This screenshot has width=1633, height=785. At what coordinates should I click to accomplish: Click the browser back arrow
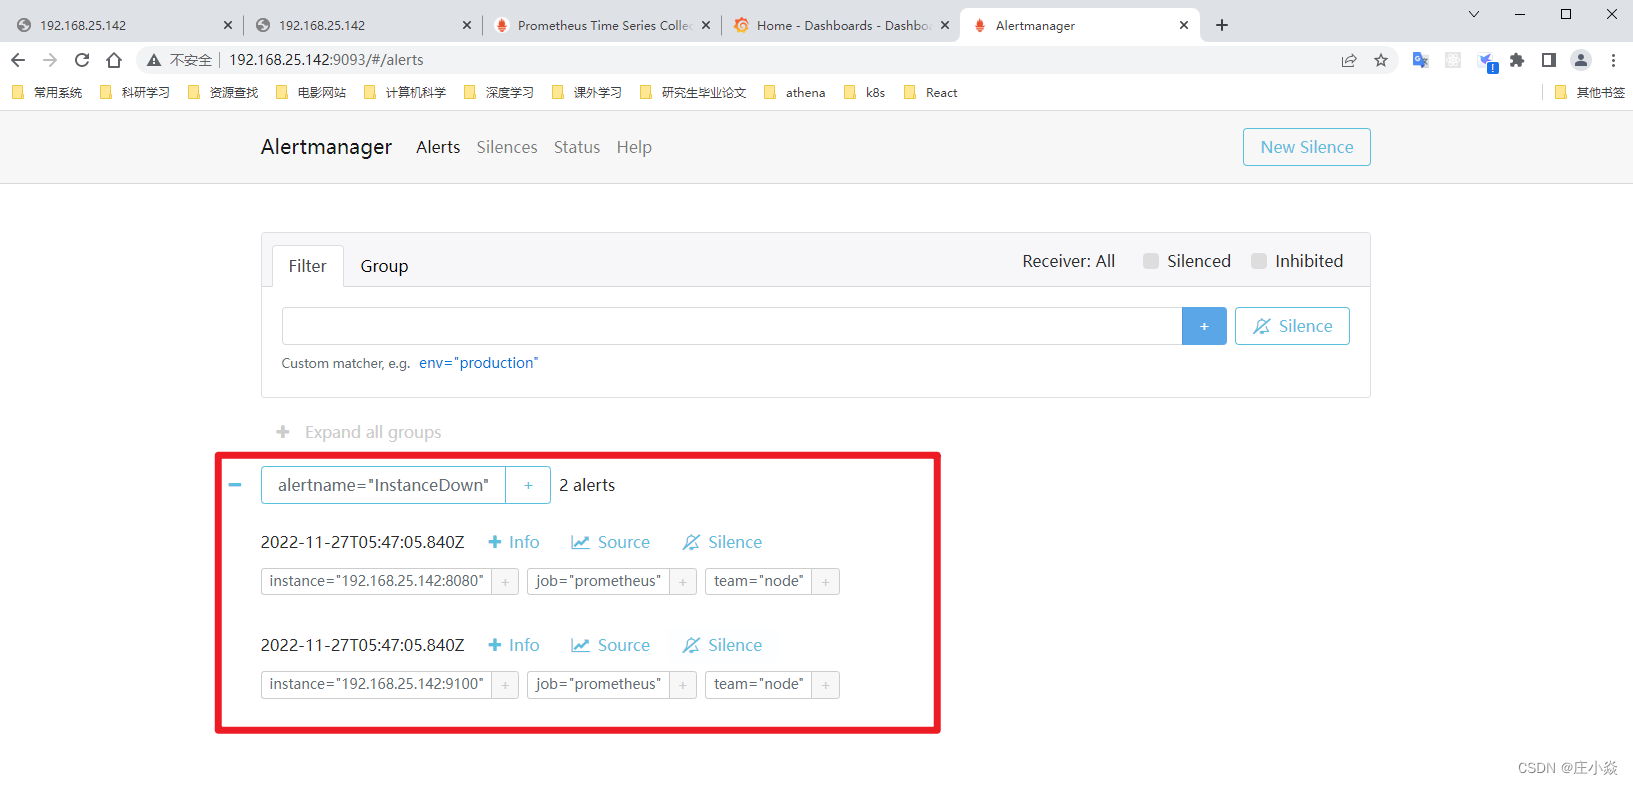point(18,60)
